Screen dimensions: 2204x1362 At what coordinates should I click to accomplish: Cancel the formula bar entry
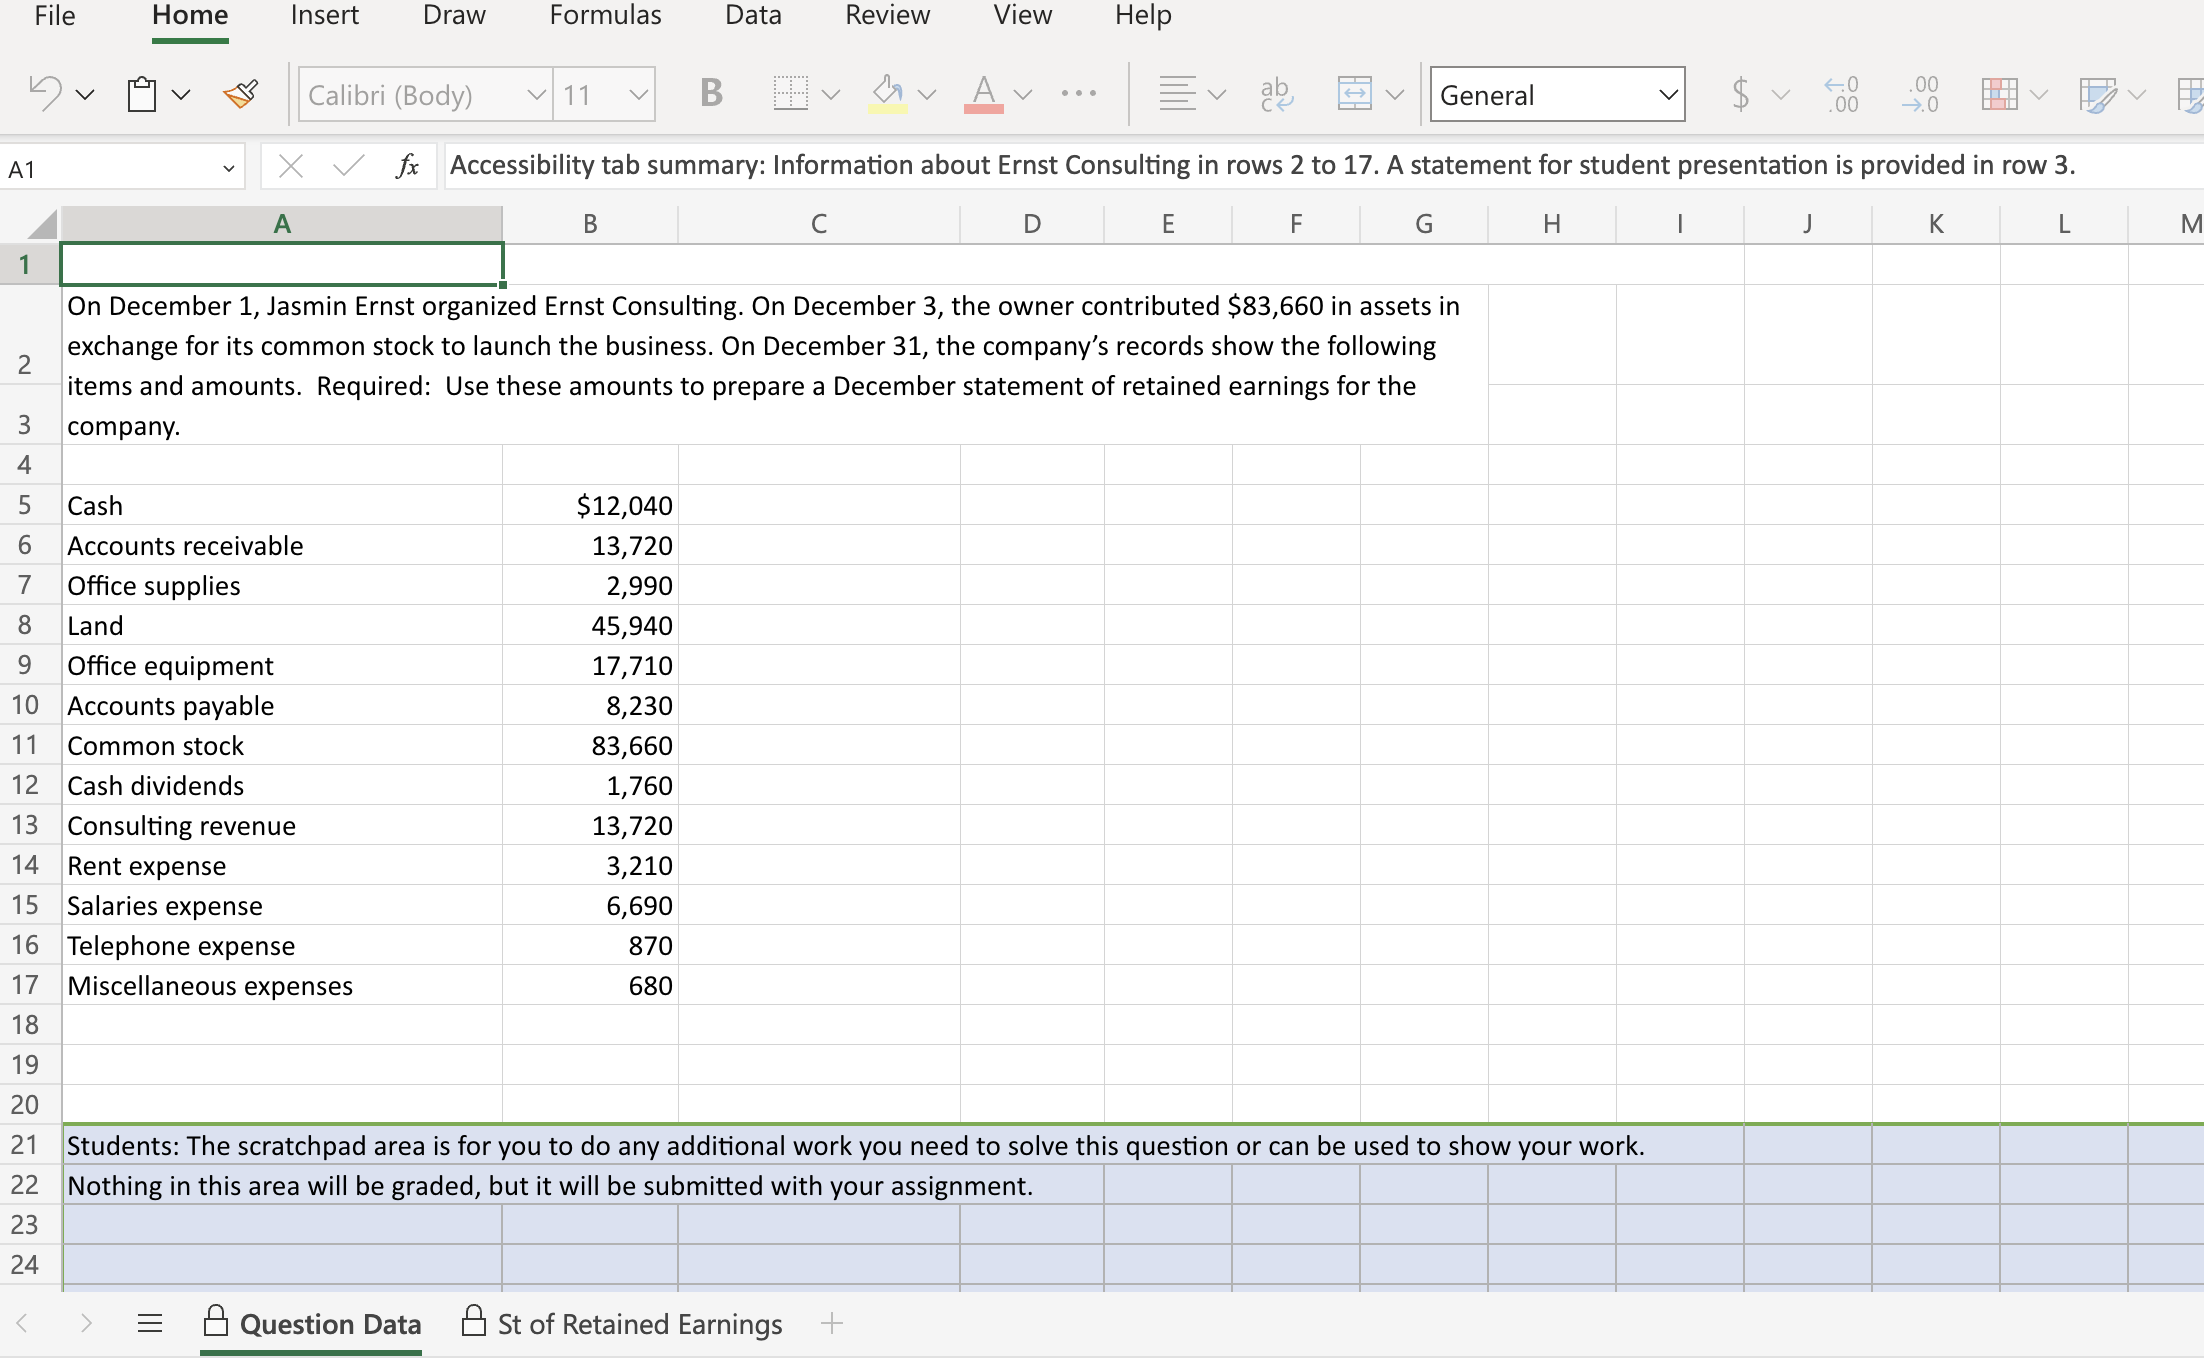pos(291,165)
